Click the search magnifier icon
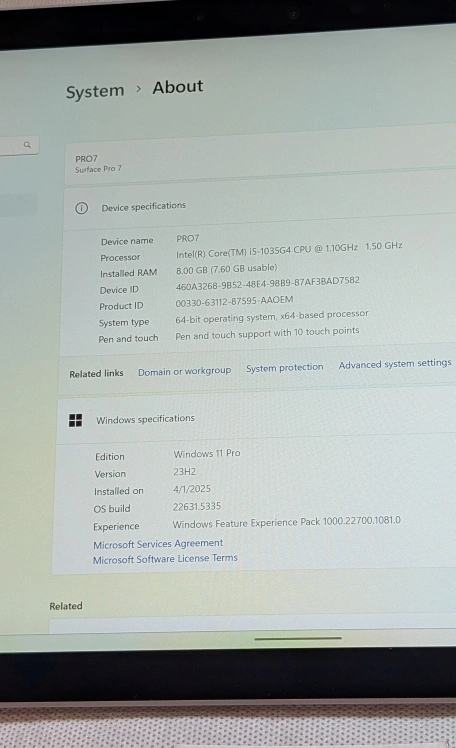The width and height of the screenshot is (456, 748). click(x=27, y=145)
